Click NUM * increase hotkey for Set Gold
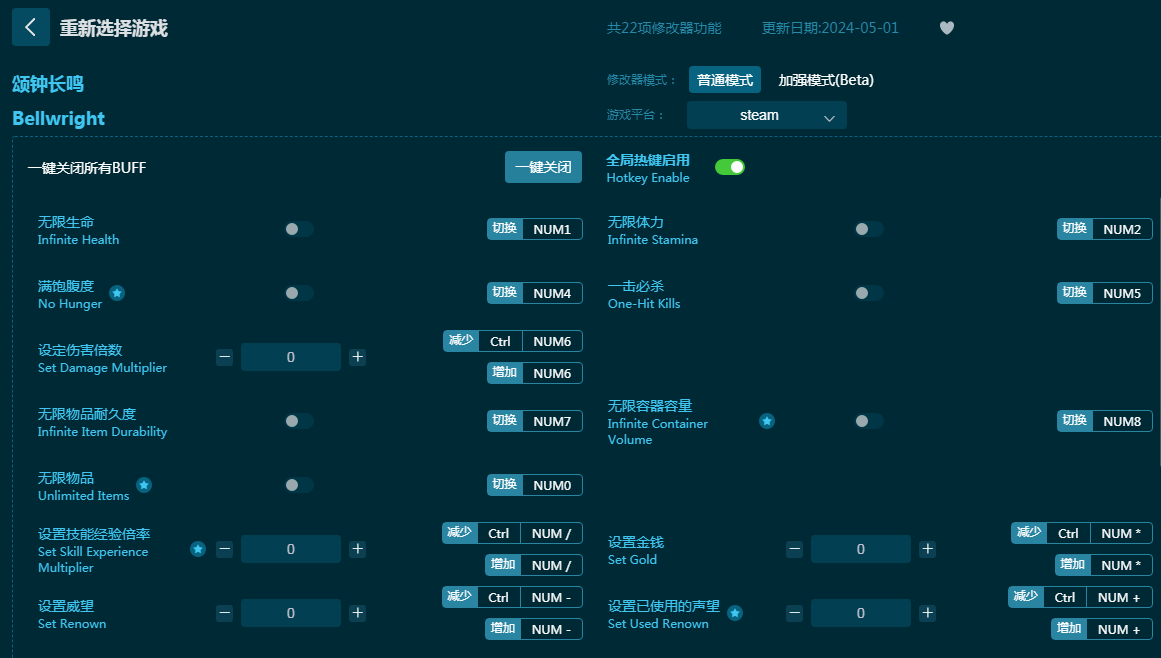The image size is (1161, 658). pyautogui.click(x=1104, y=565)
